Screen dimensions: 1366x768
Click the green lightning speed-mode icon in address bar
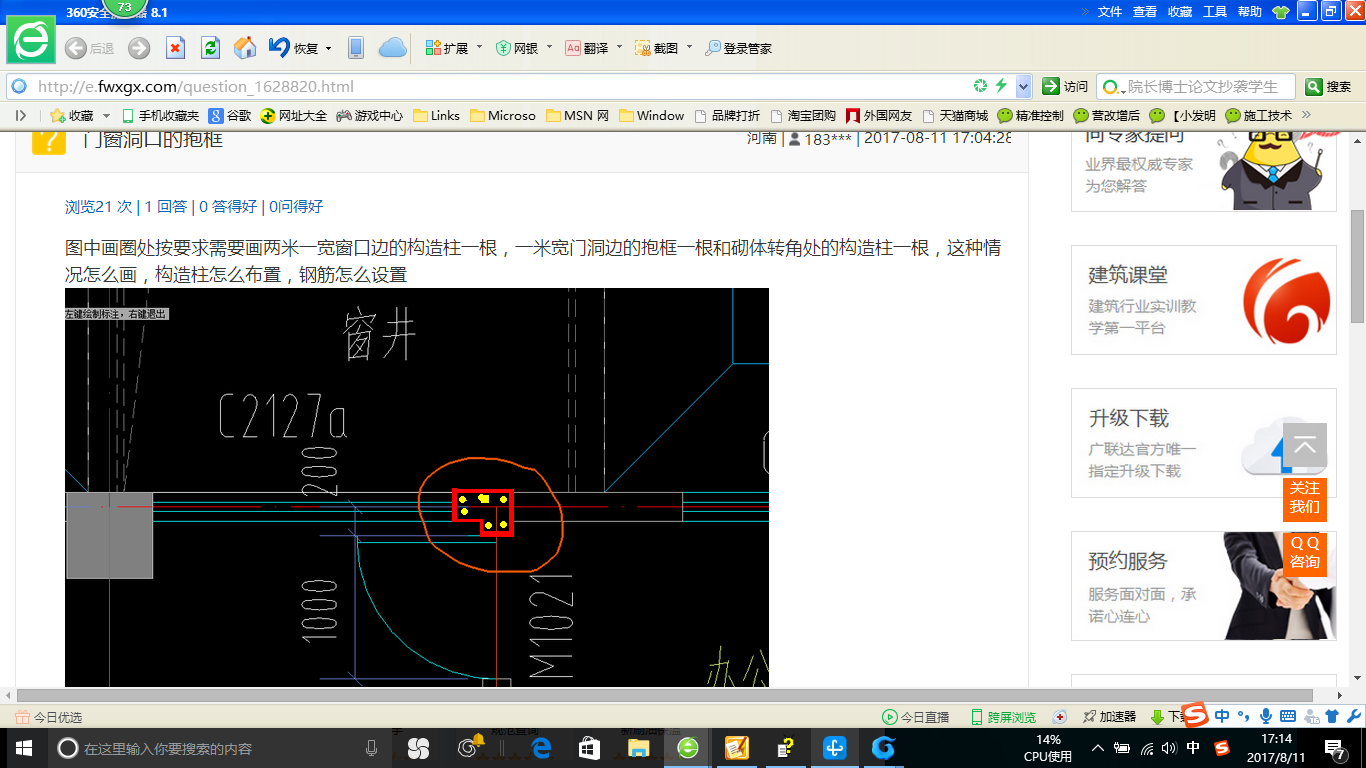pos(1001,86)
